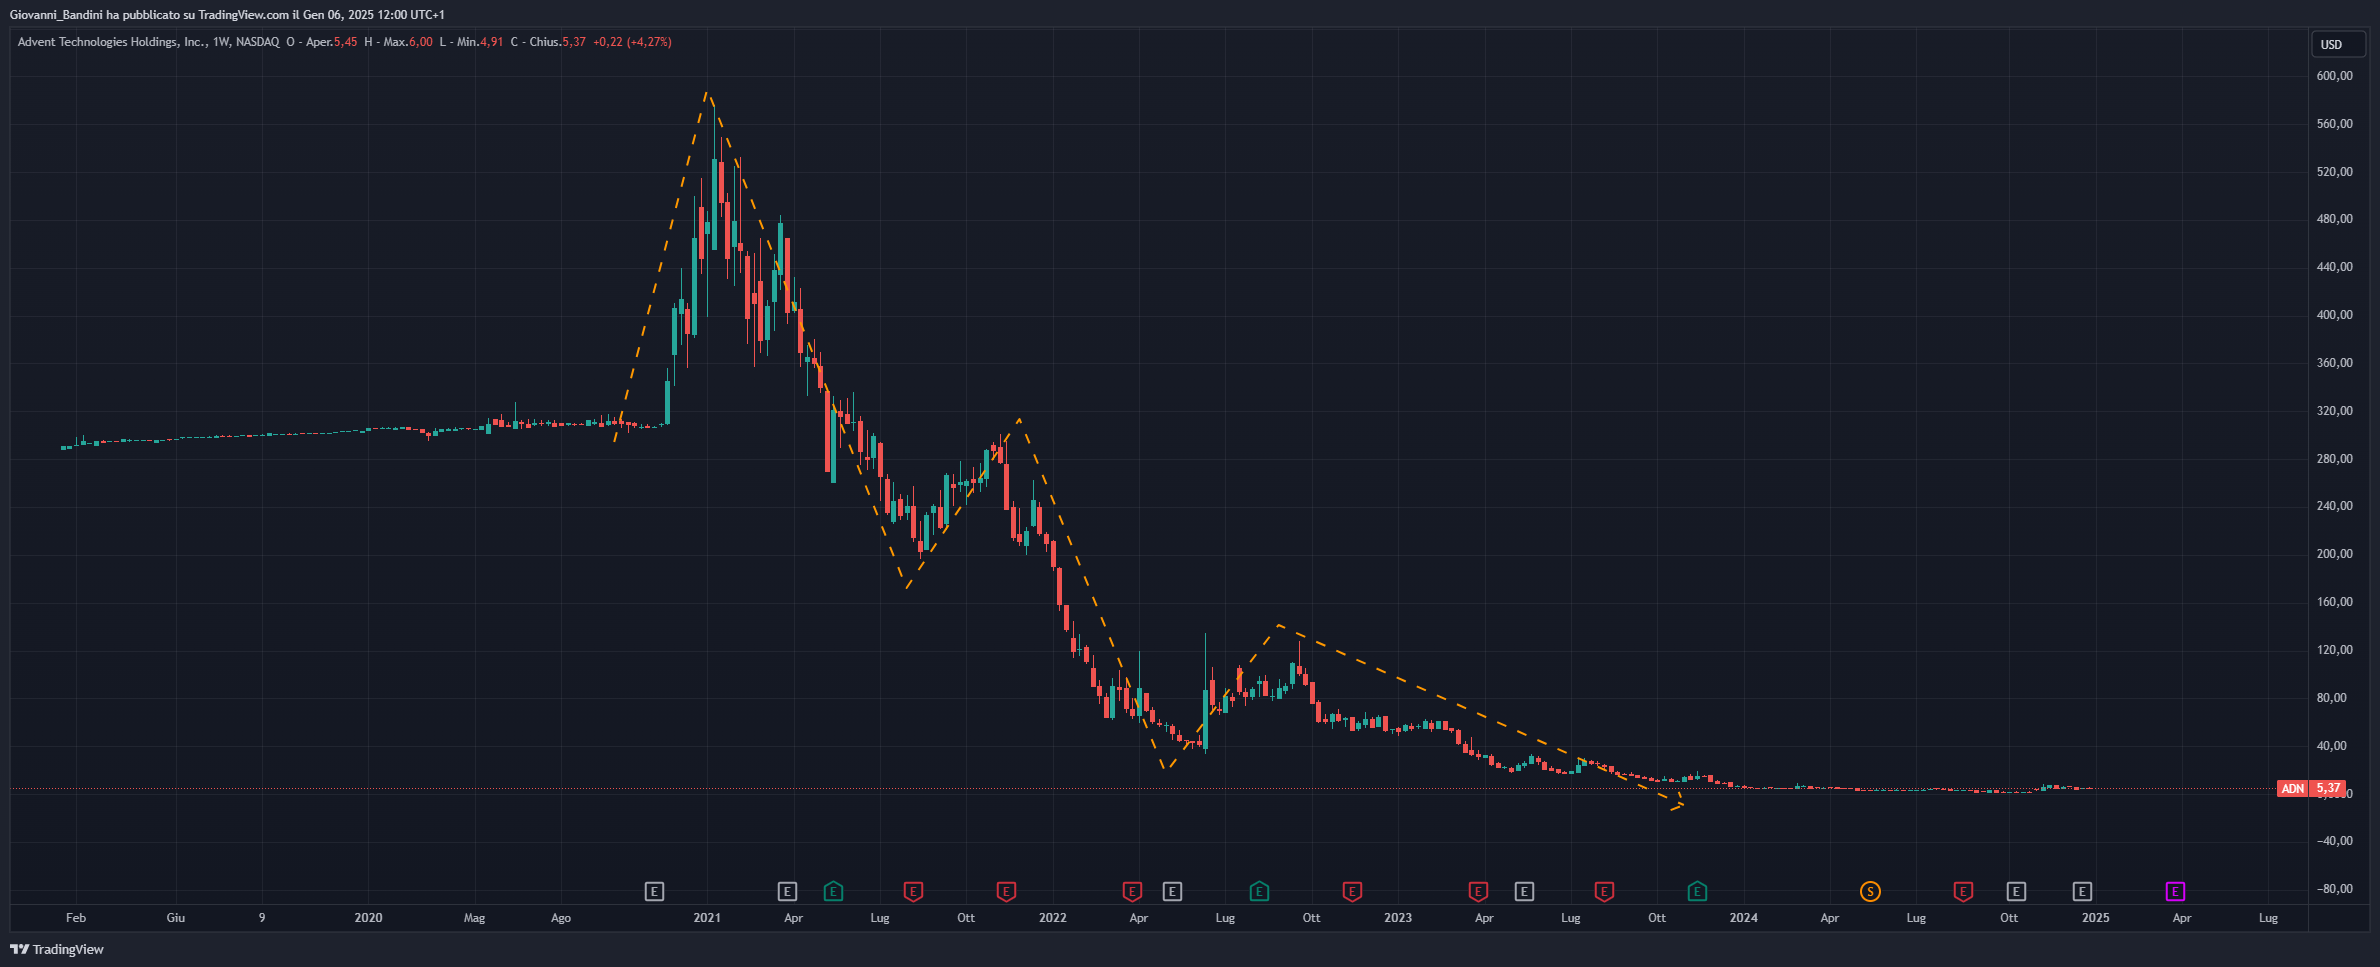Screen dimensions: 2380x967
Task: Open the gray earnings marker just before 2025
Action: [x=2082, y=891]
